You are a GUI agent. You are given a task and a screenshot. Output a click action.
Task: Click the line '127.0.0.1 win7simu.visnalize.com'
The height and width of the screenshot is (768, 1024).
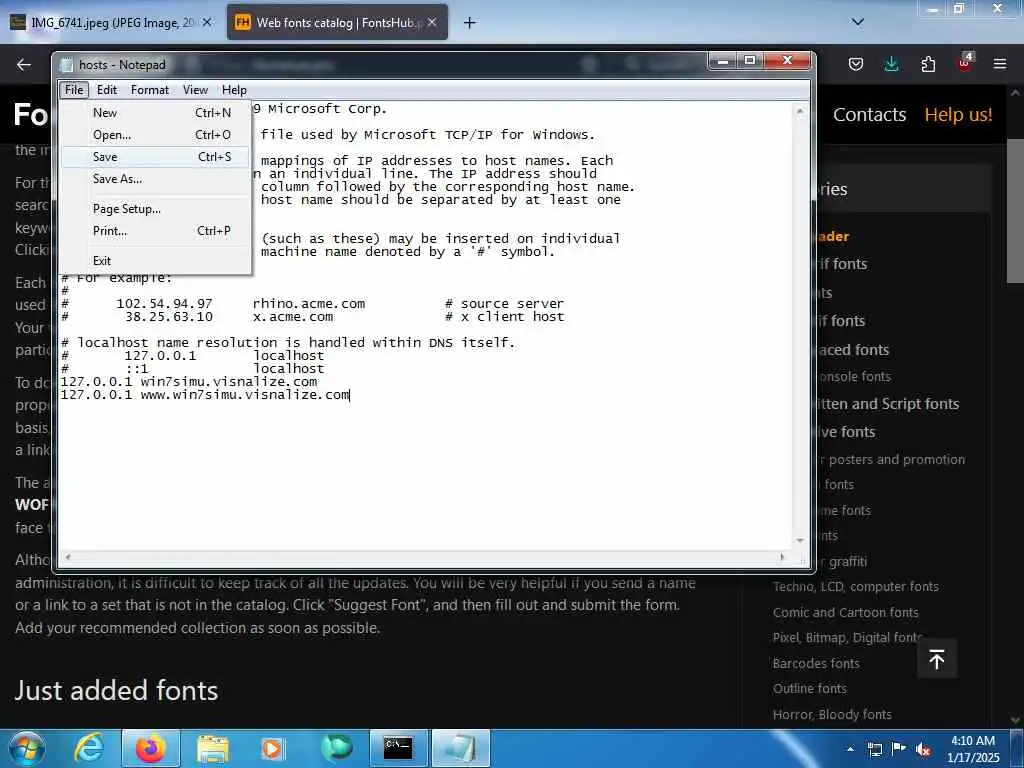(189, 381)
